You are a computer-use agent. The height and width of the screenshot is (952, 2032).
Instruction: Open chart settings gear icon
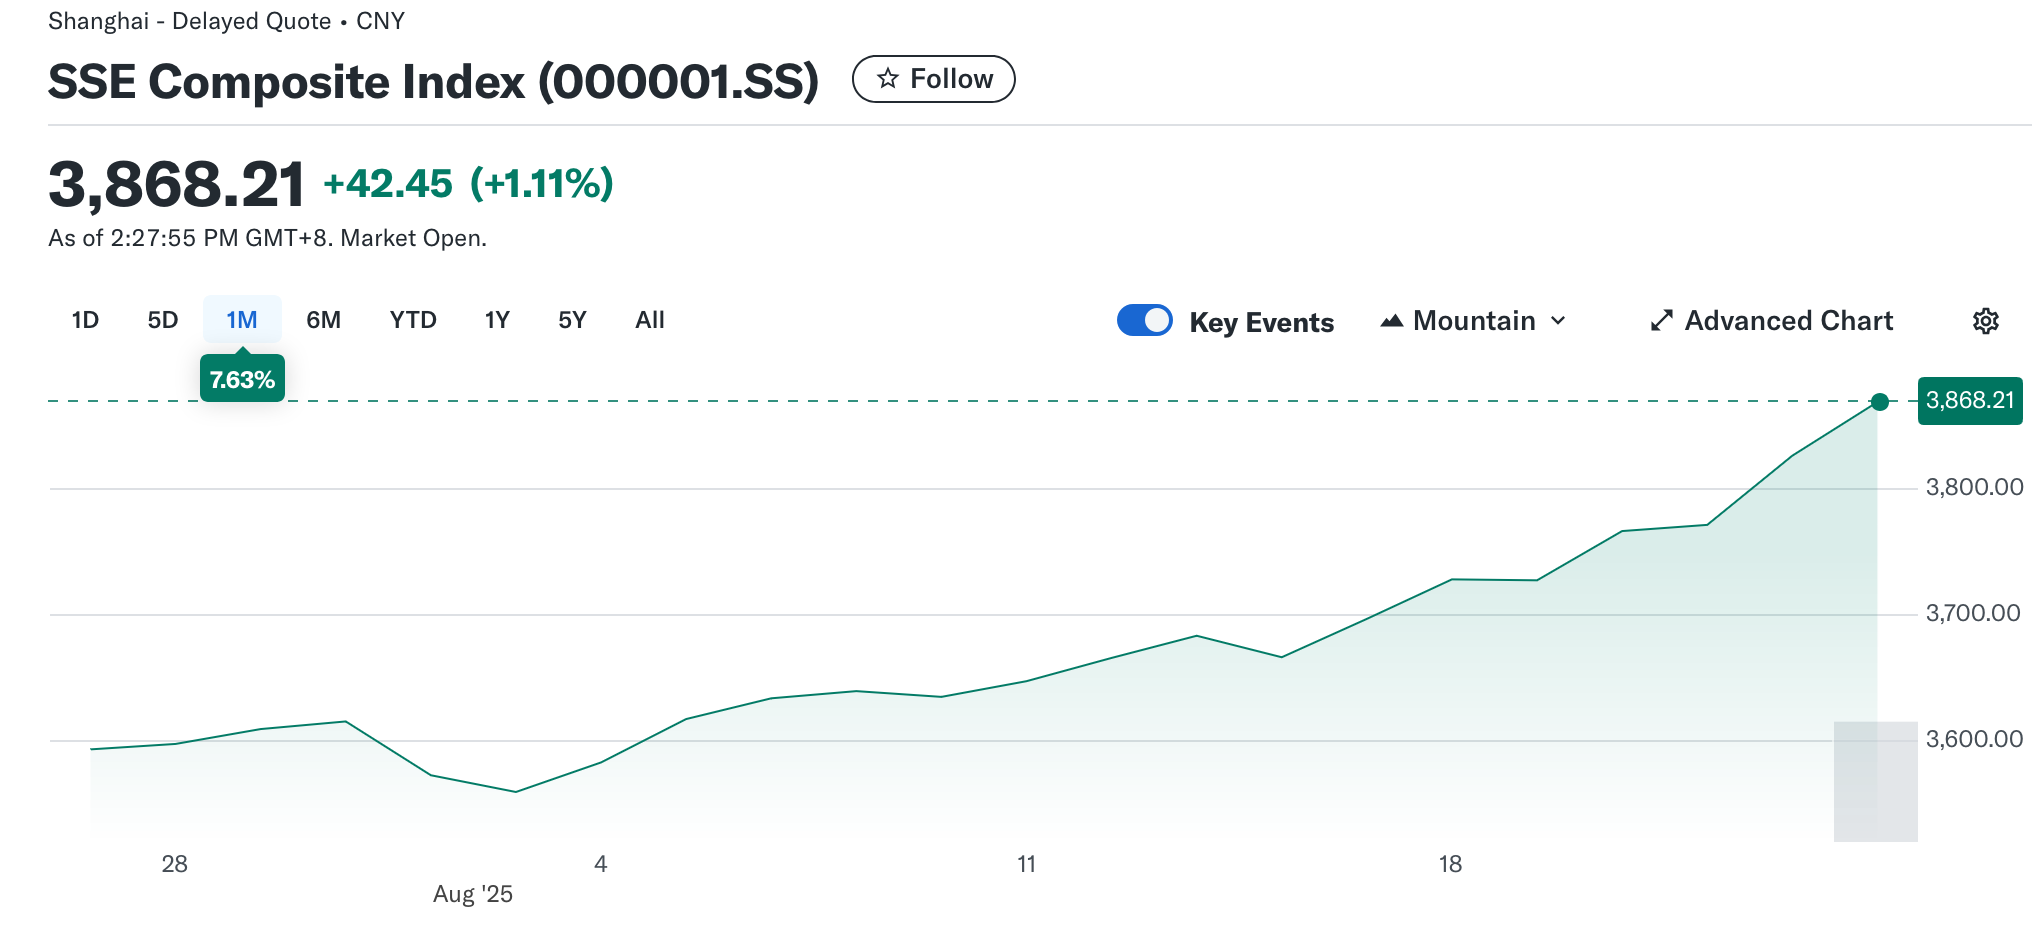pyautogui.click(x=1985, y=321)
